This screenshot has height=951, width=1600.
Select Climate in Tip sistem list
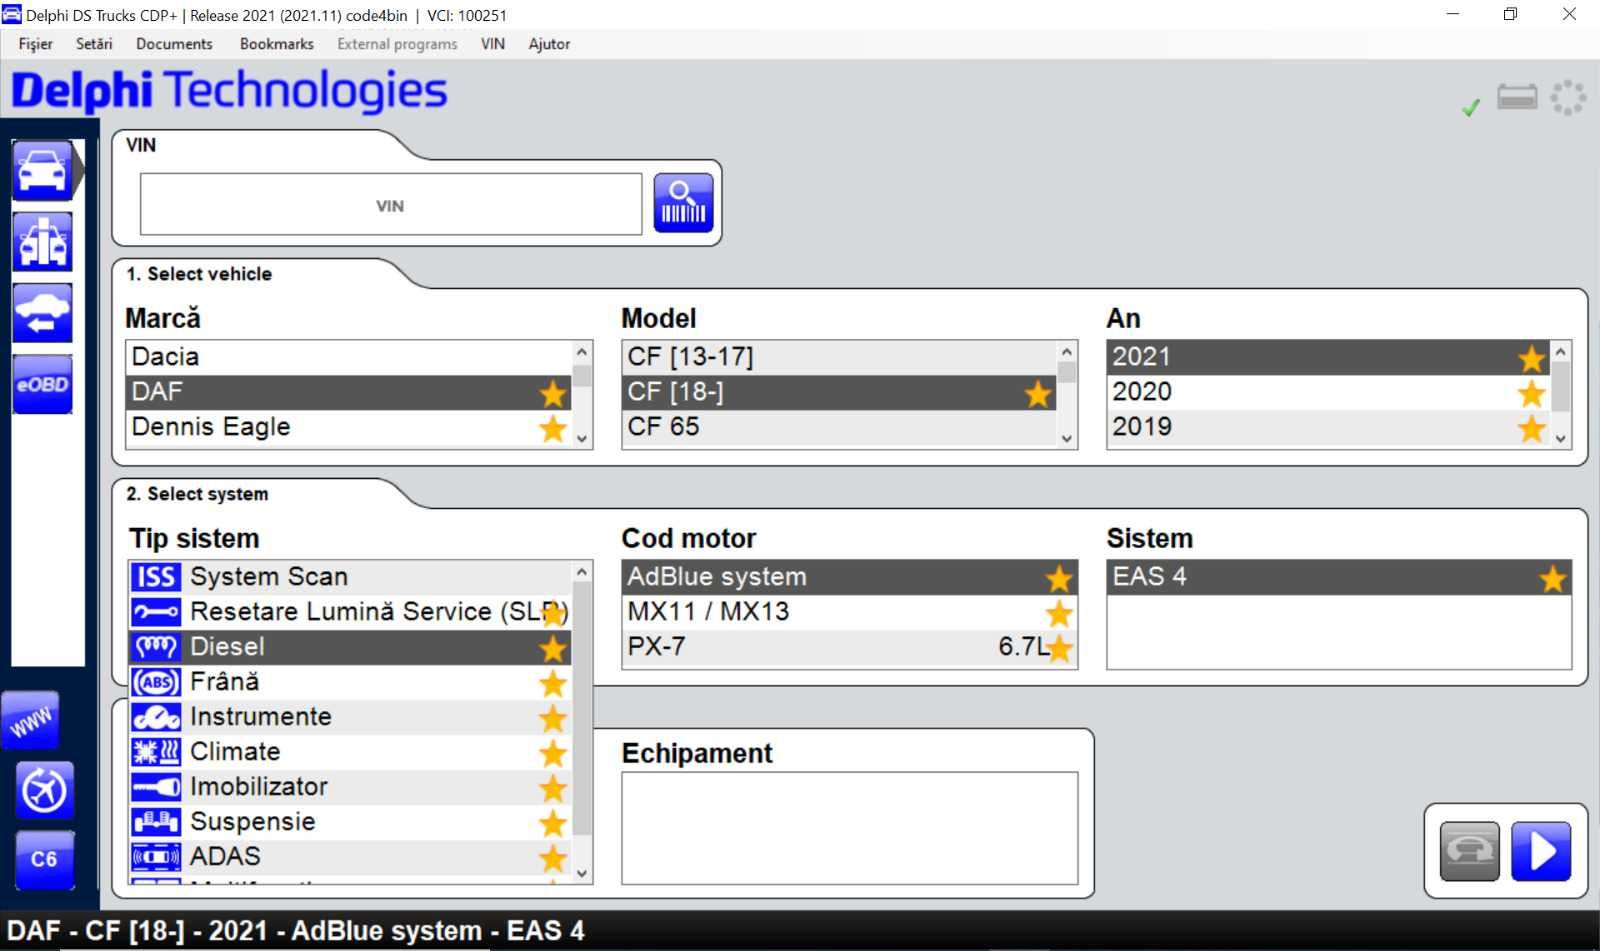[350, 752]
